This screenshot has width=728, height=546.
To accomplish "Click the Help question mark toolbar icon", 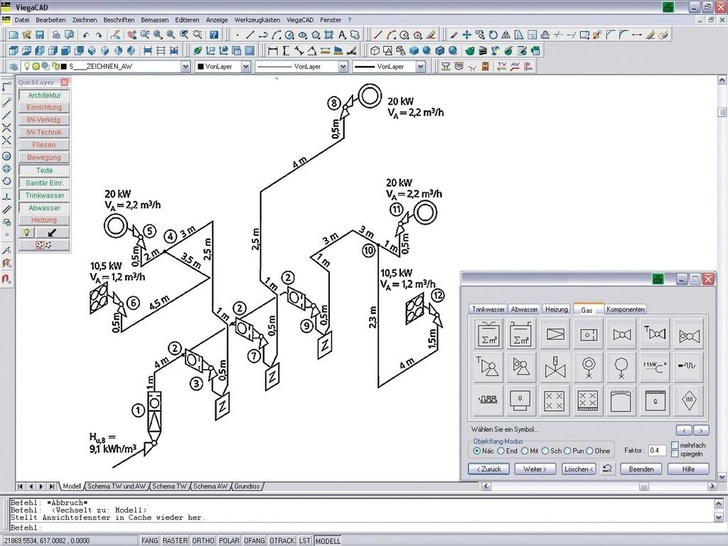I will coord(214,35).
